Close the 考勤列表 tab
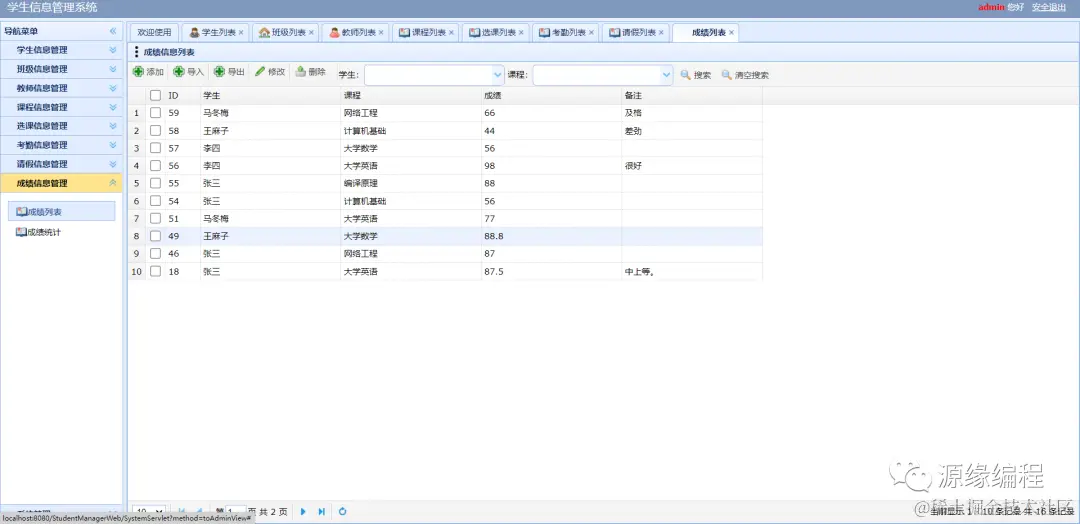This screenshot has width=1080, height=524. [592, 32]
